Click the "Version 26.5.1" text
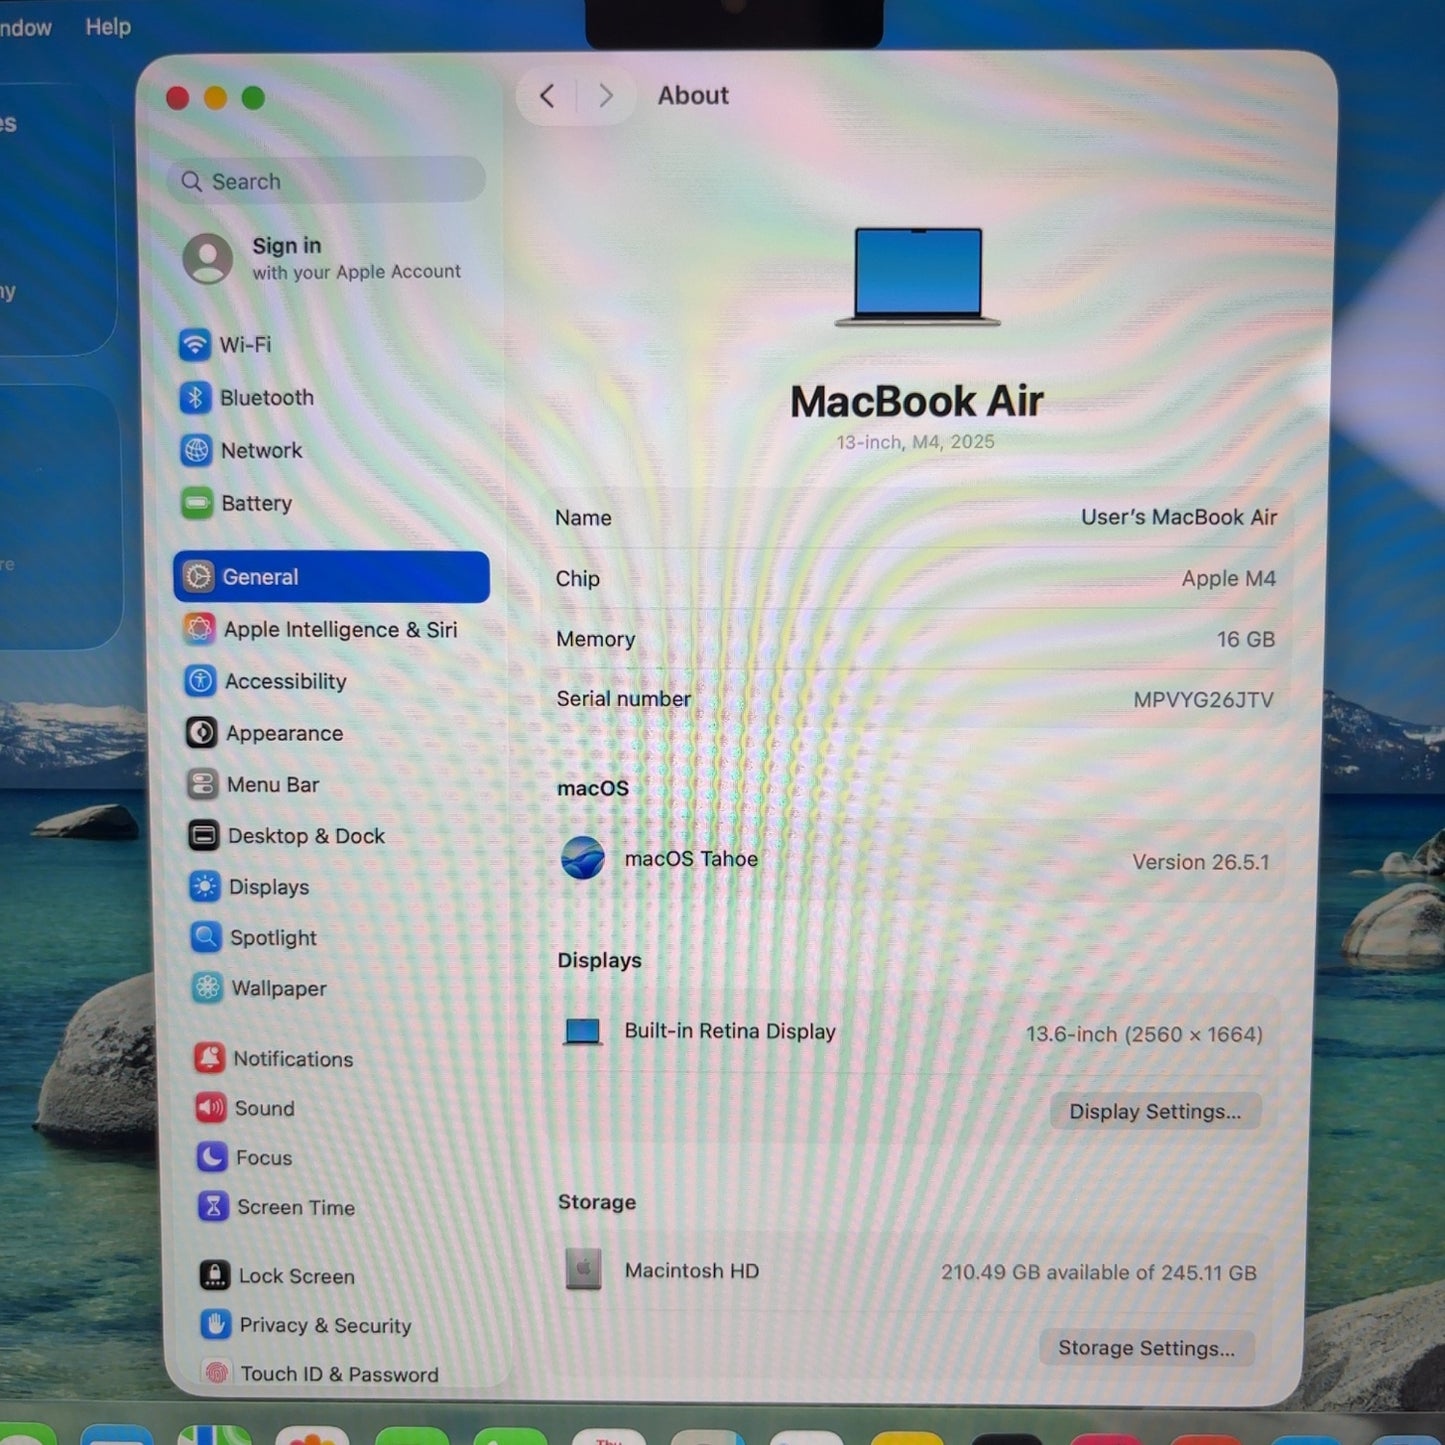Image resolution: width=1445 pixels, height=1445 pixels. click(x=1201, y=862)
